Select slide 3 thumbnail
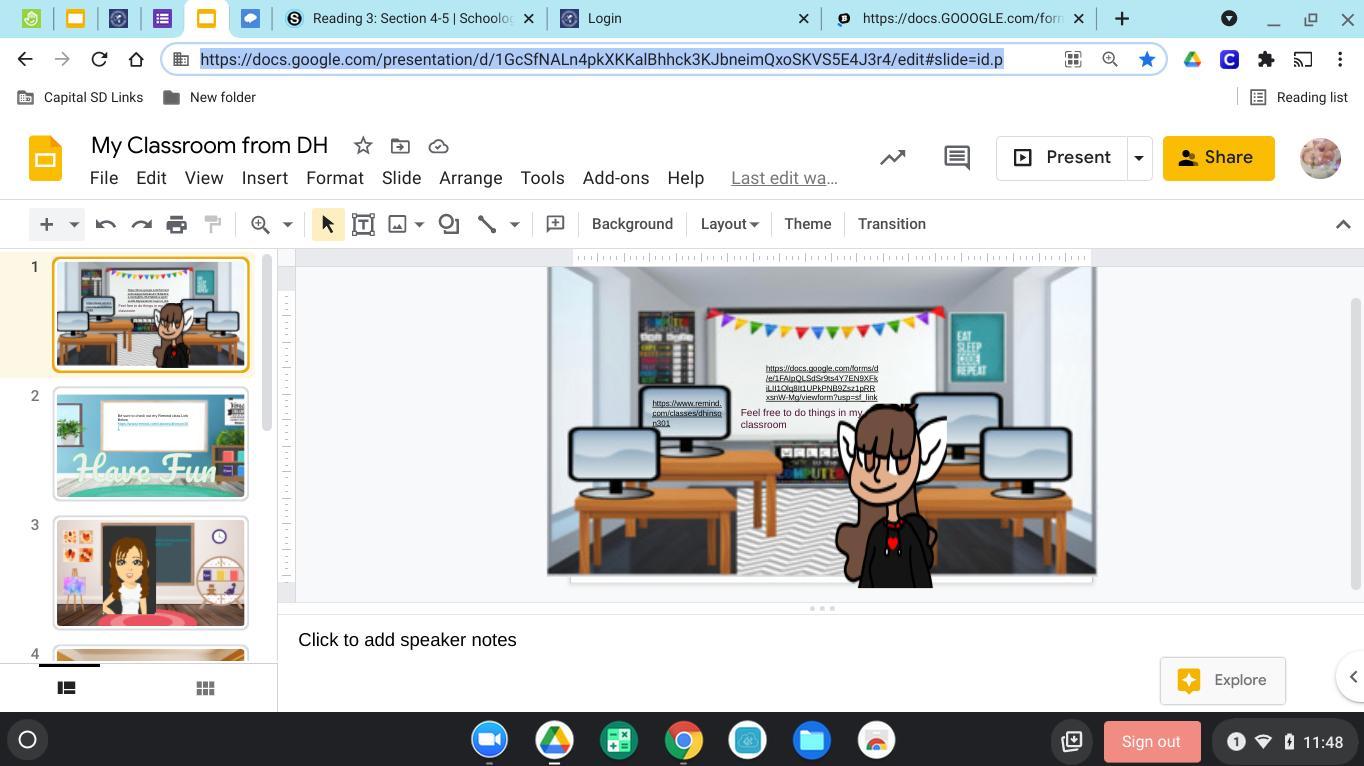The height and width of the screenshot is (766, 1364). tap(151, 573)
